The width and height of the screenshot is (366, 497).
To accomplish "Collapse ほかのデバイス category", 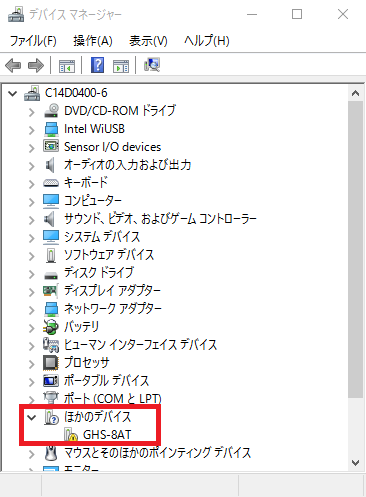I will 31,417.
